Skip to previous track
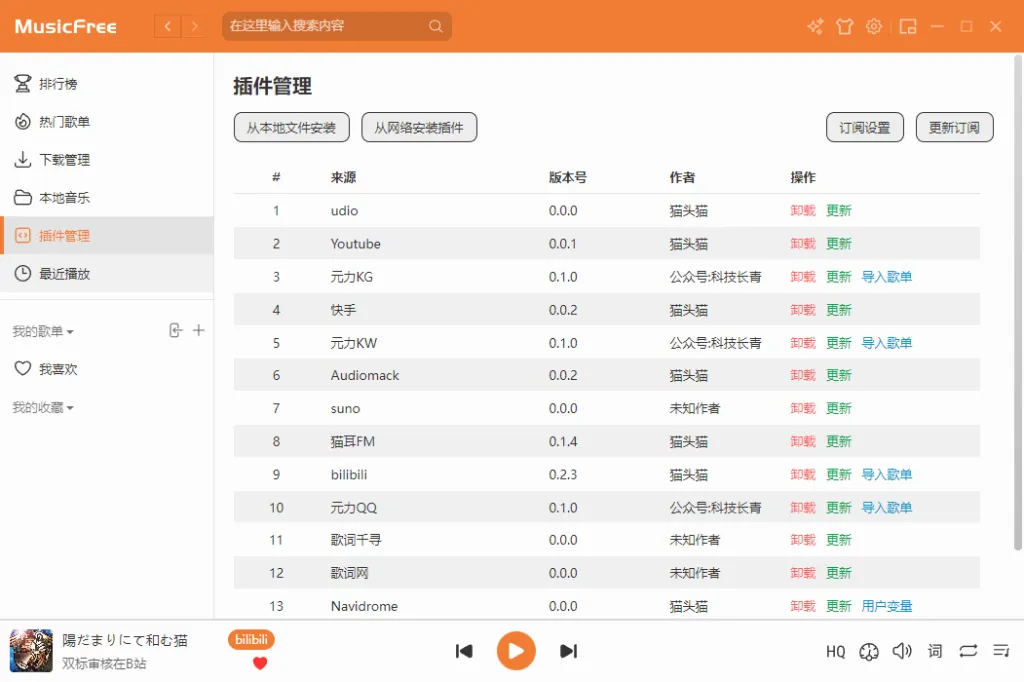Image resolution: width=1024 pixels, height=682 pixels. click(x=464, y=651)
